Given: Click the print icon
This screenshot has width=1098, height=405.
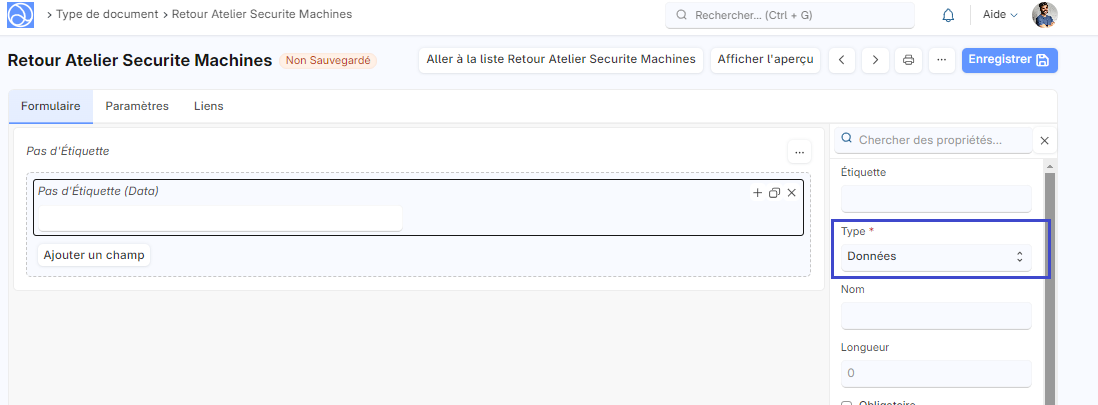Looking at the screenshot, I should click(x=909, y=60).
